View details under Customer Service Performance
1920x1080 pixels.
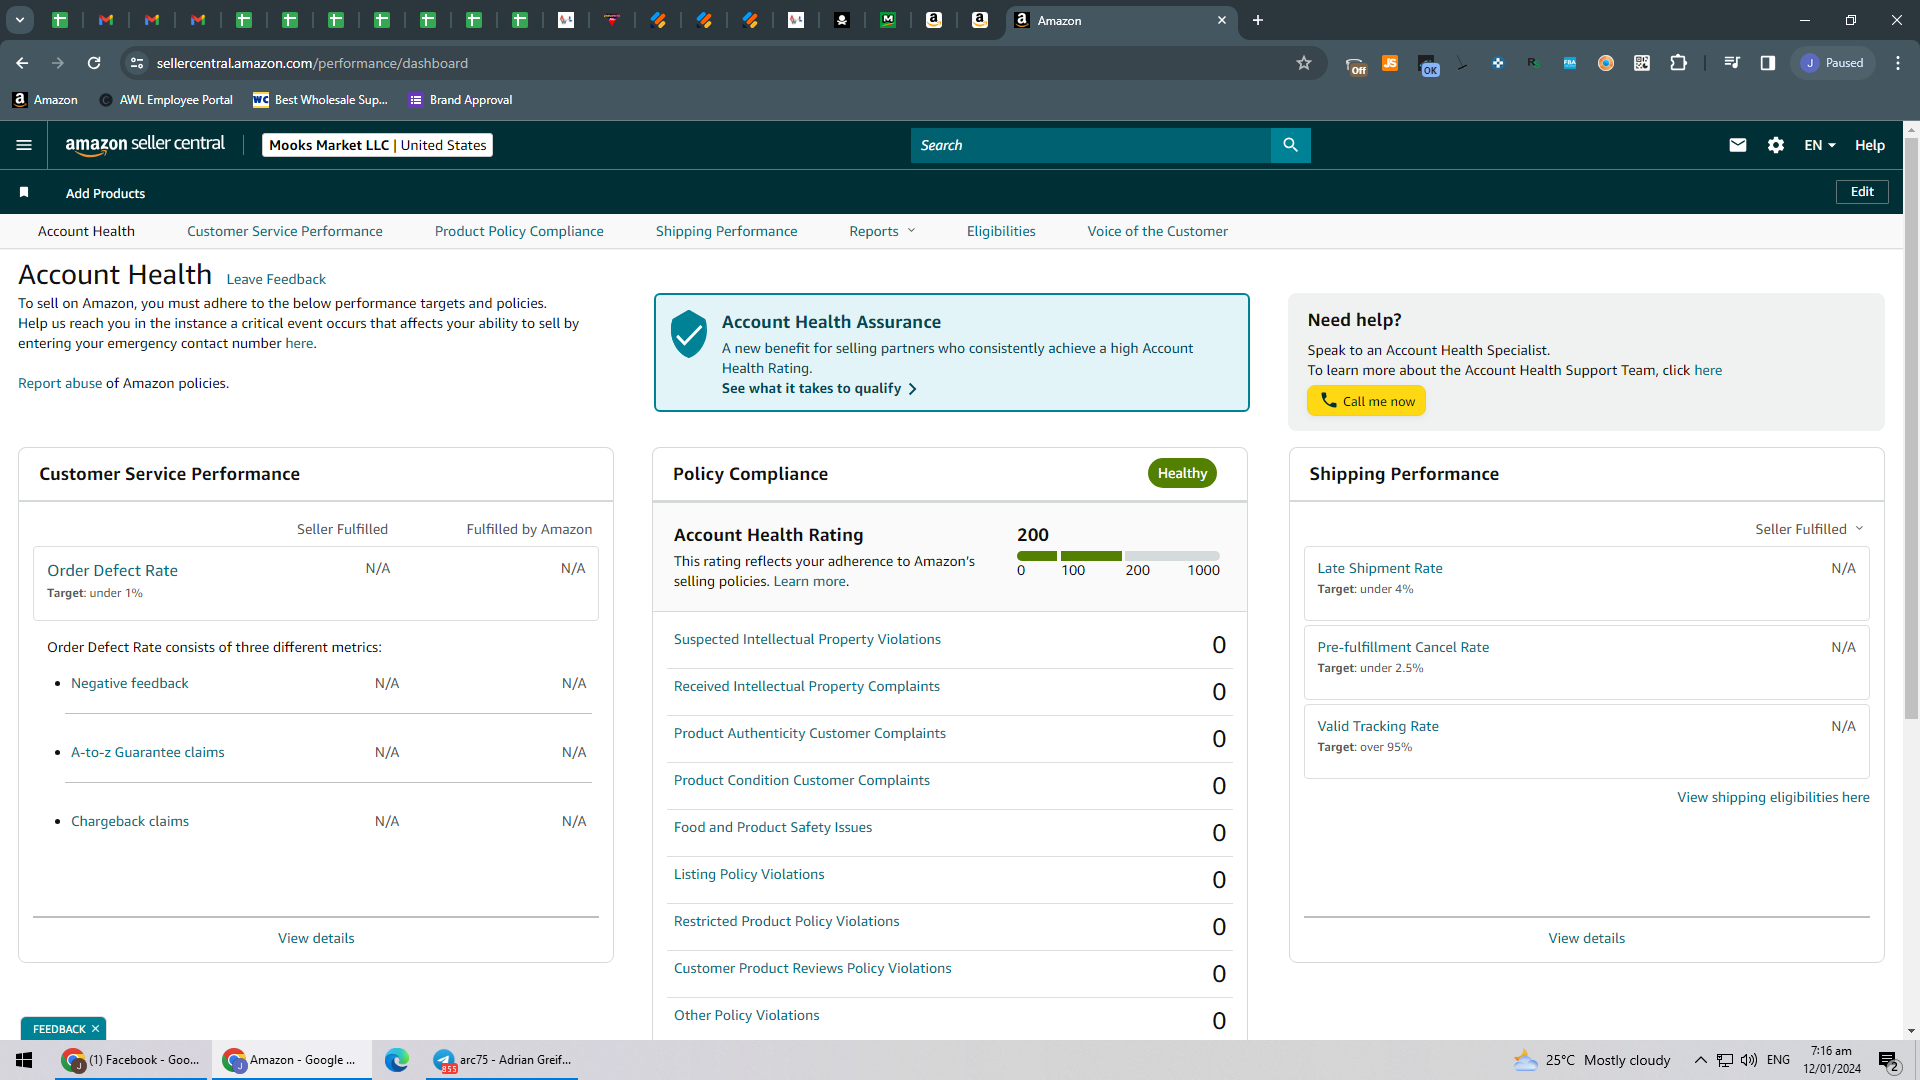tap(316, 938)
